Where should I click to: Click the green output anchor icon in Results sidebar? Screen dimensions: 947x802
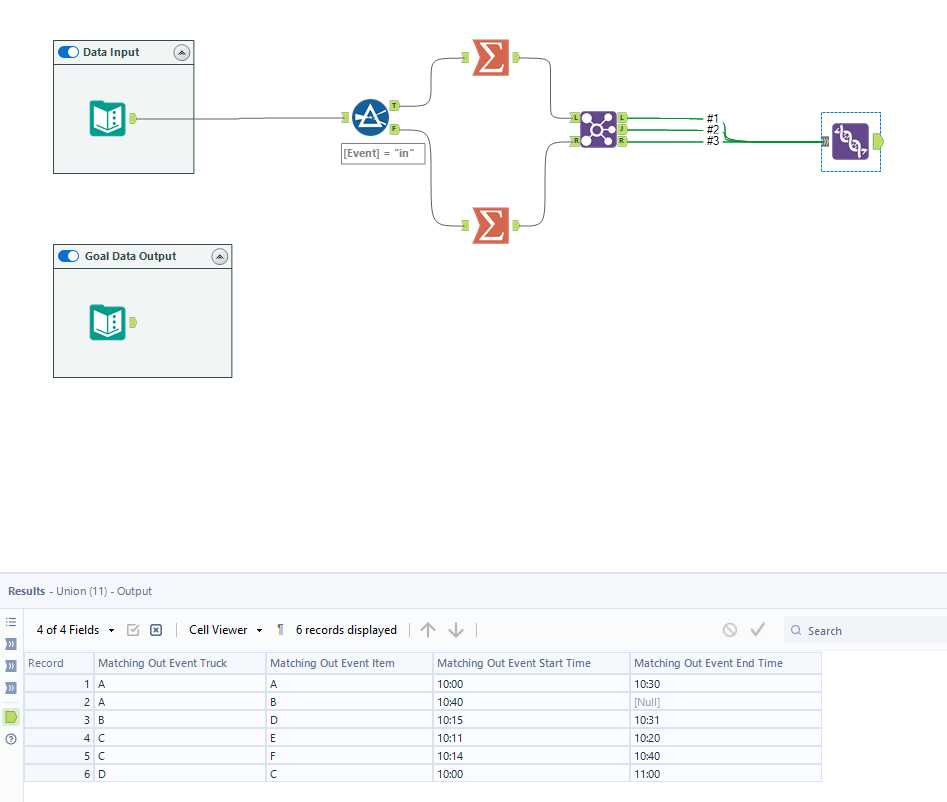10,716
